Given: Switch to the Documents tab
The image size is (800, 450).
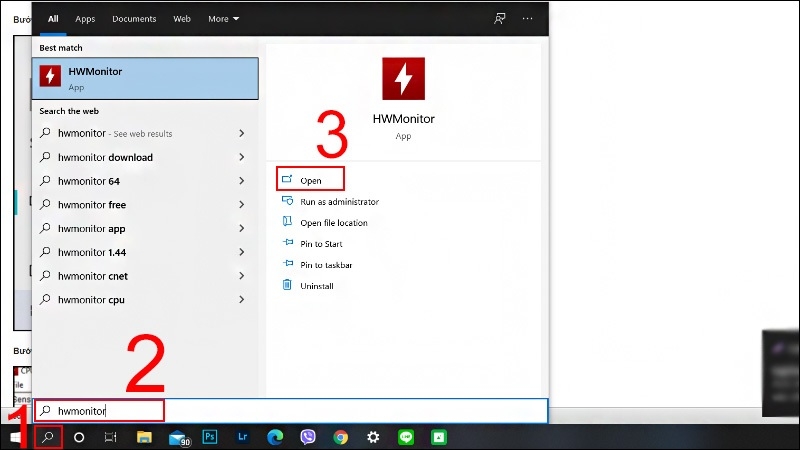Looking at the screenshot, I should tap(134, 19).
